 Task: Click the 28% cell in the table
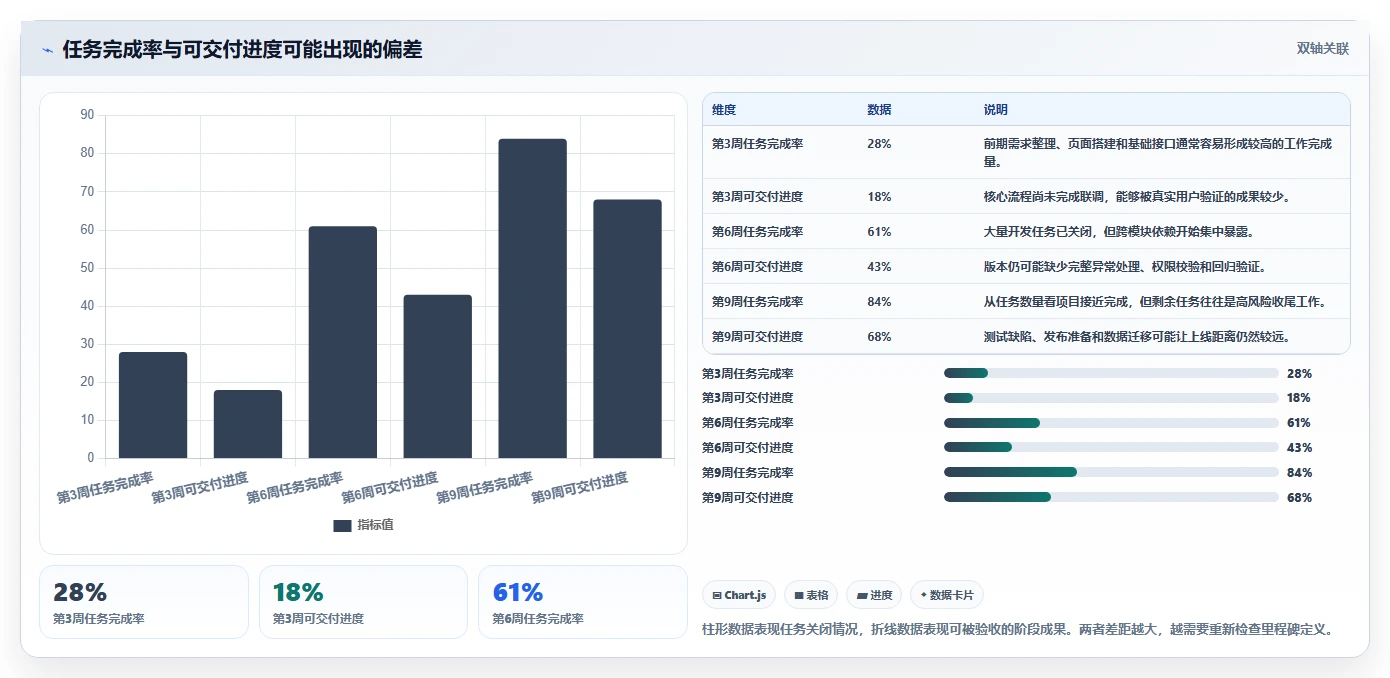[879, 144]
